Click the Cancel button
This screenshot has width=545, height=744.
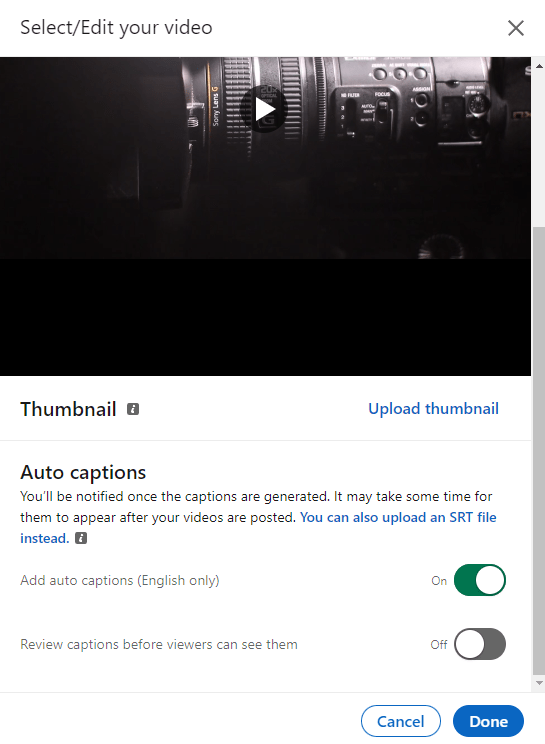[x=401, y=721]
